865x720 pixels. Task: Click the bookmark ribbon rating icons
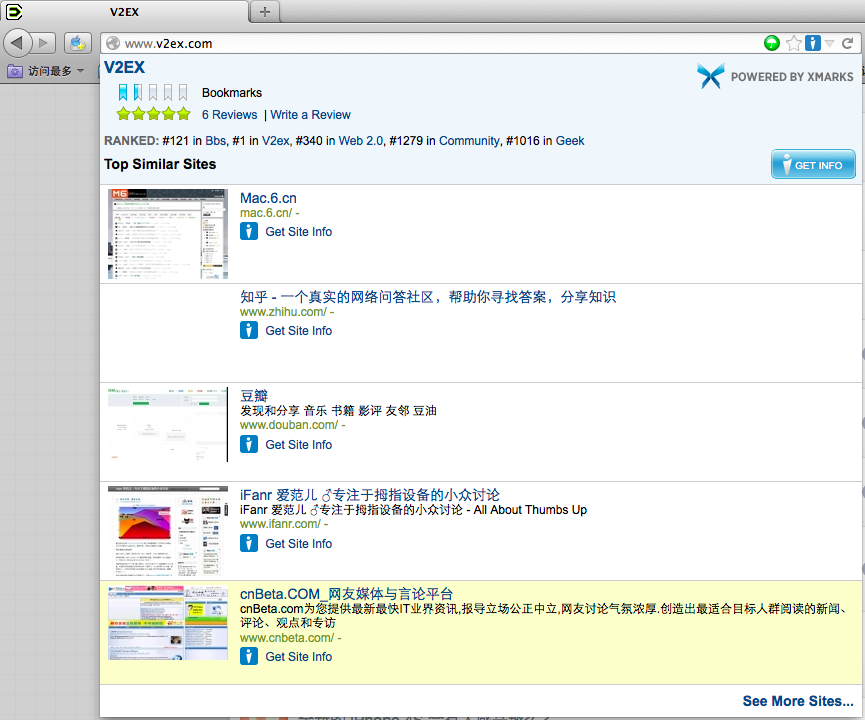coord(153,92)
